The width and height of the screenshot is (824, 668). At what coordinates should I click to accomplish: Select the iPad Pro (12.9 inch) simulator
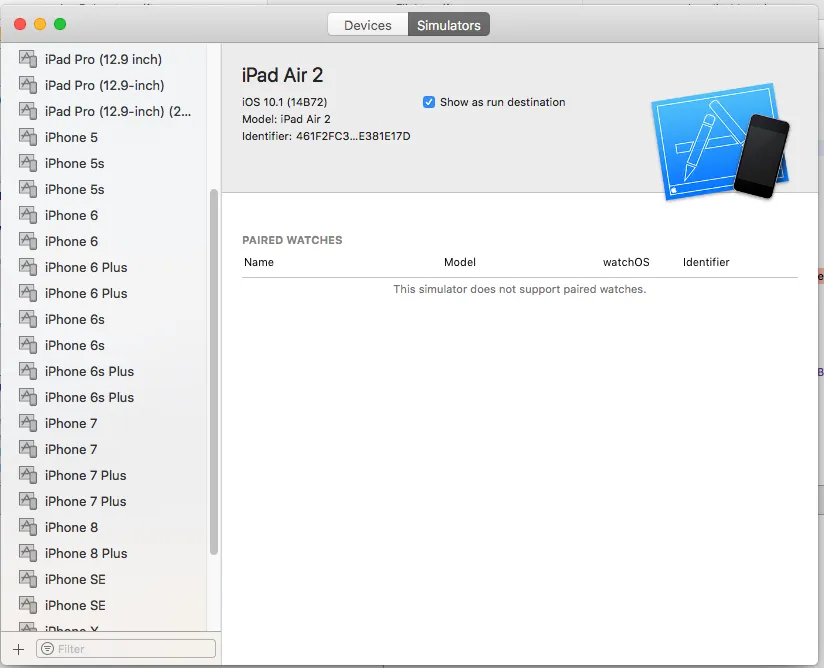(104, 59)
